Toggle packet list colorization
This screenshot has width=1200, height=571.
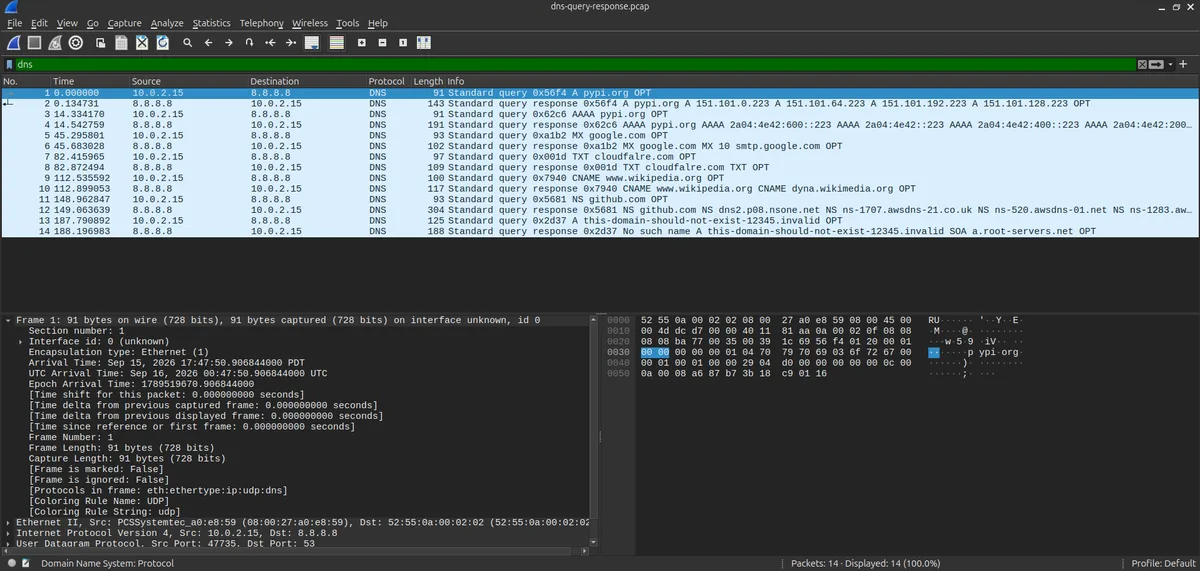point(336,43)
